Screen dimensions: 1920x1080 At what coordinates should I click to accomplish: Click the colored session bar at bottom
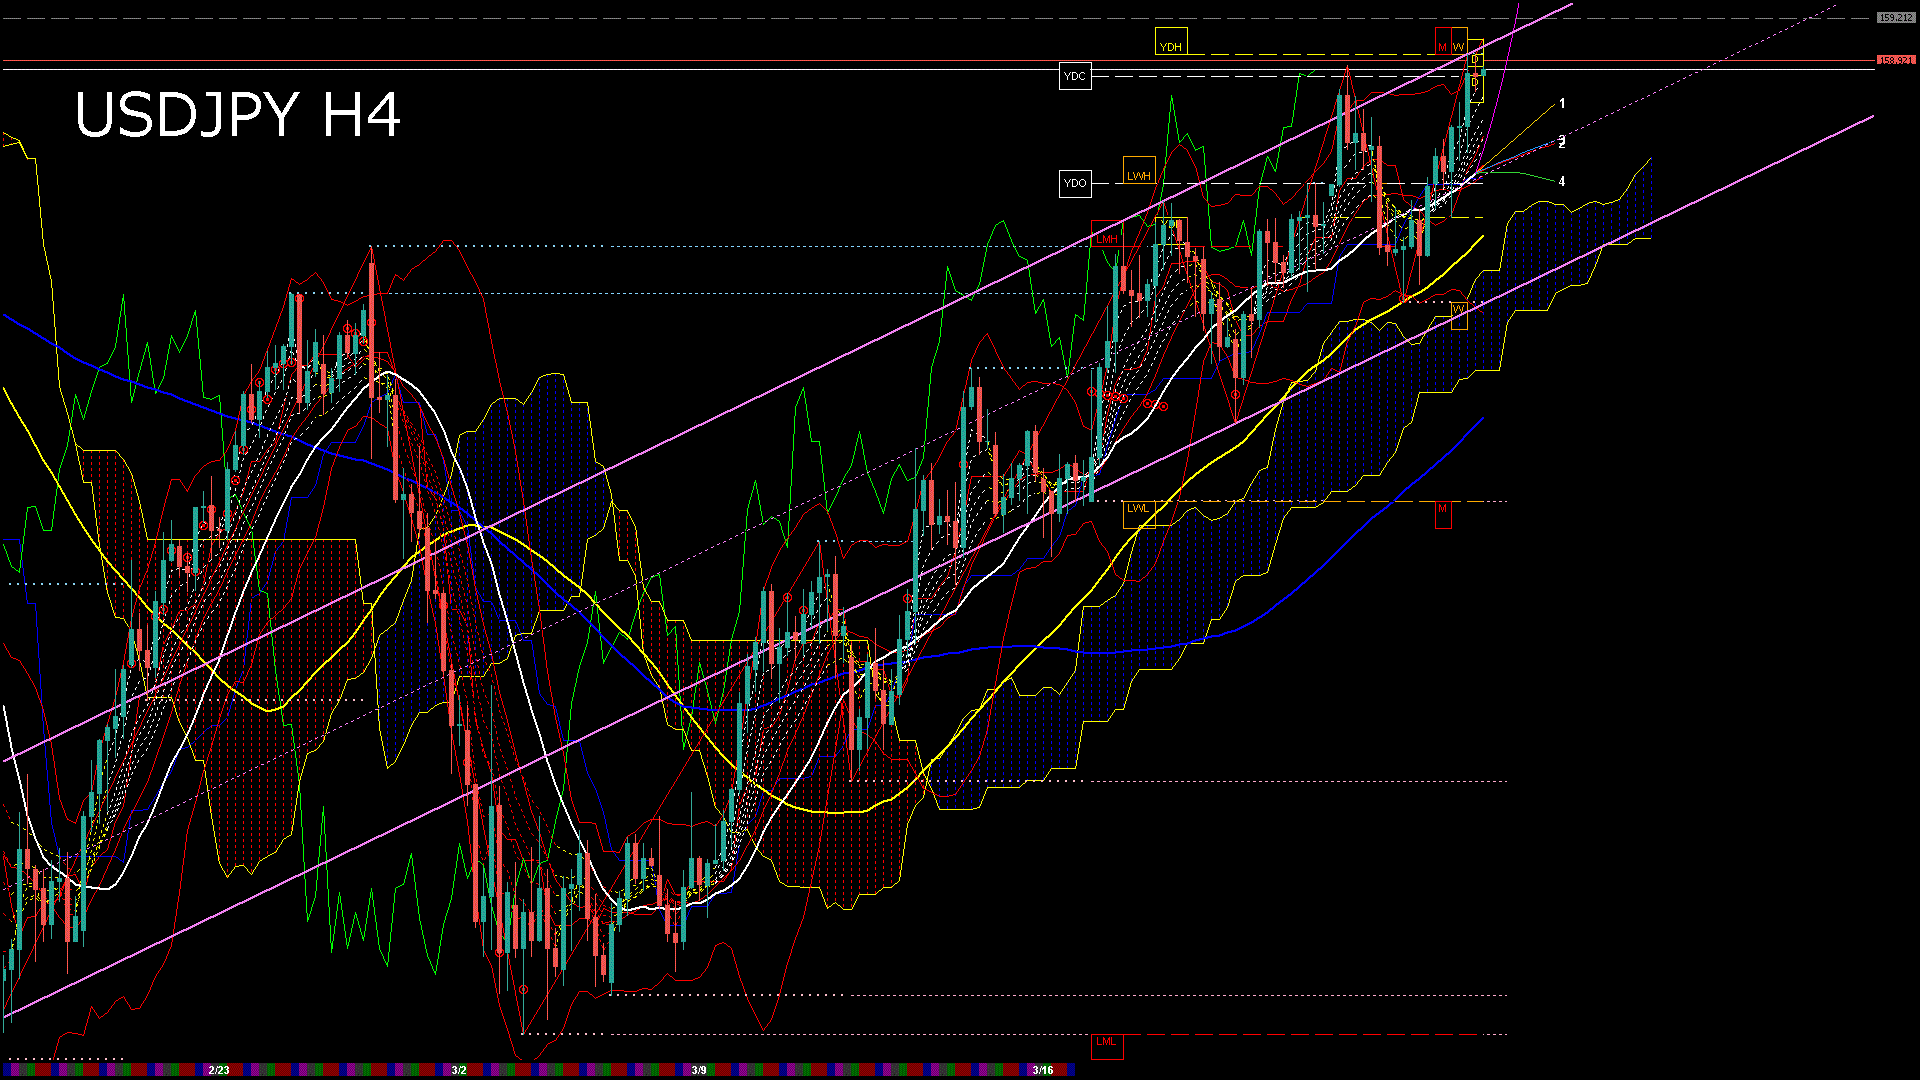pyautogui.click(x=580, y=1070)
